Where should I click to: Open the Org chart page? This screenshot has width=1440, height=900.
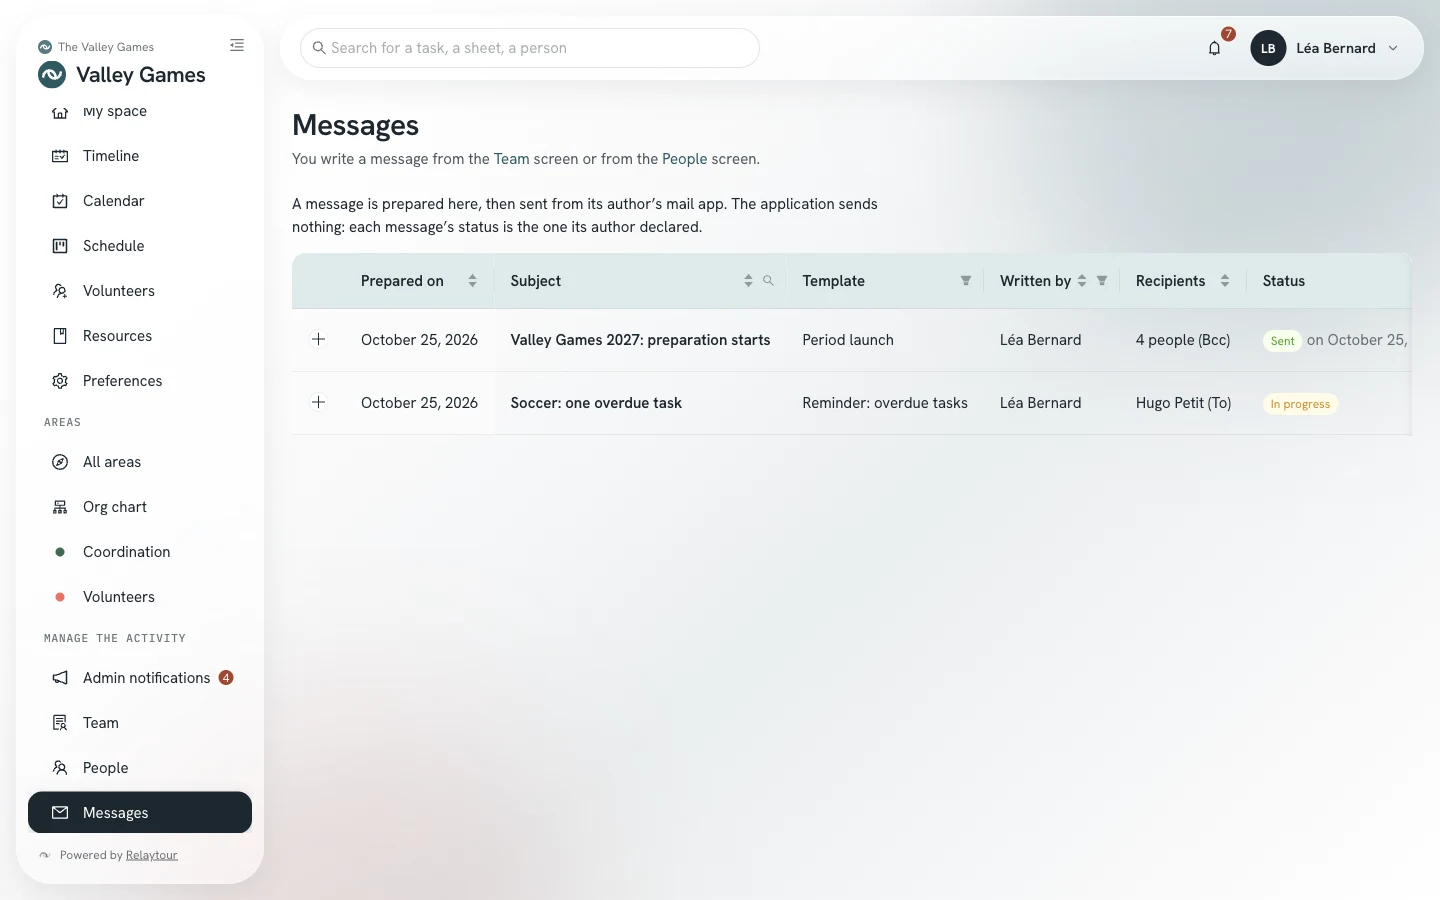[140, 507]
